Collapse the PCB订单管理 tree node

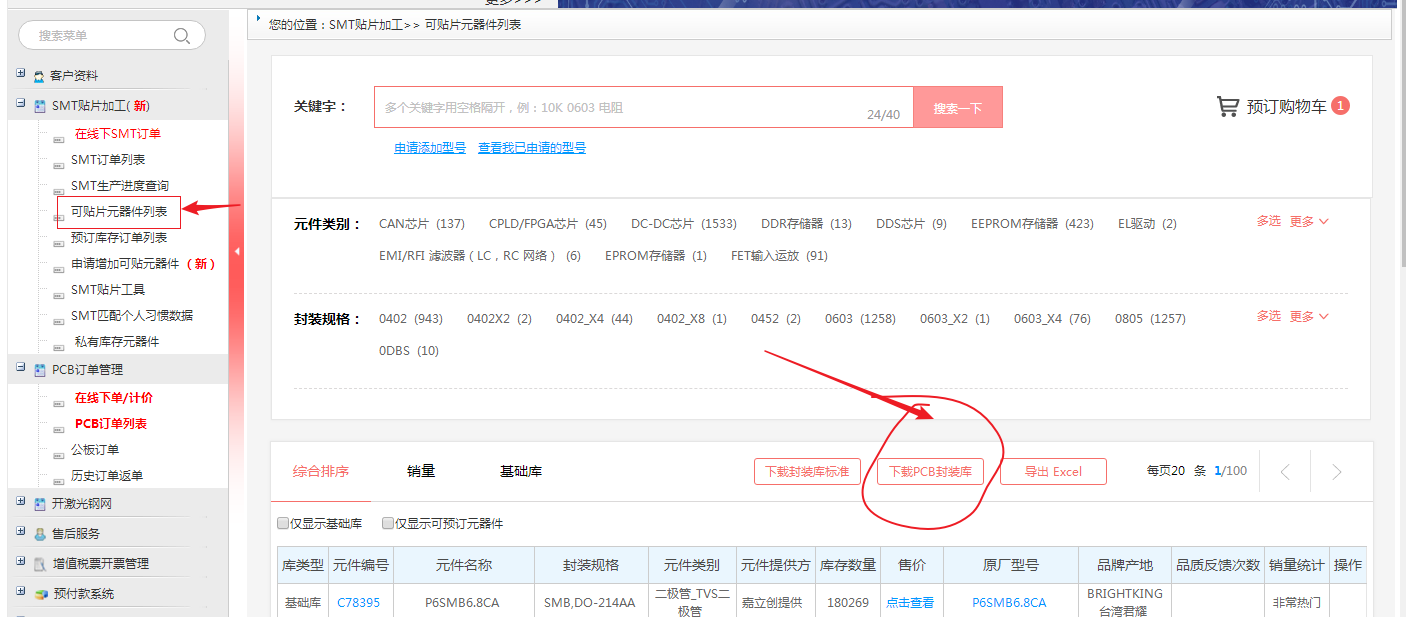click(x=21, y=368)
